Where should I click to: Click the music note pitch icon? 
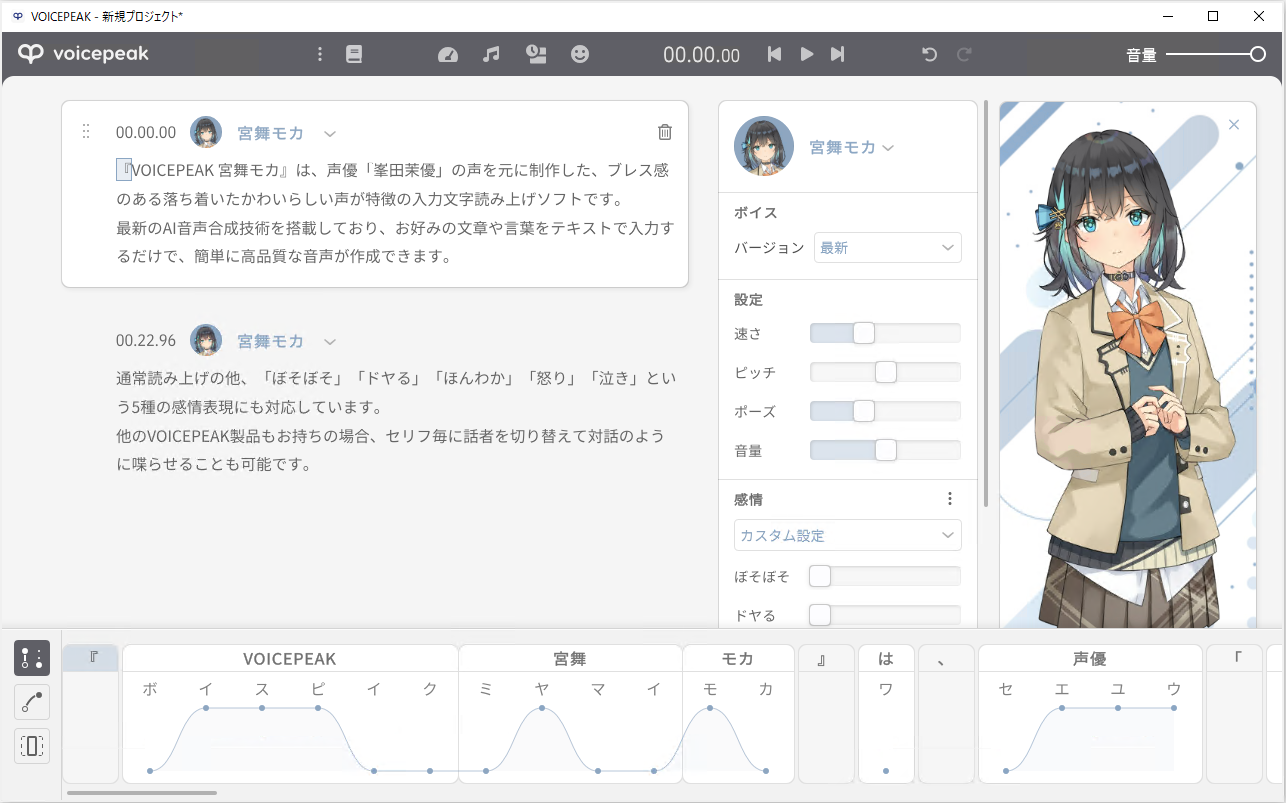click(491, 54)
